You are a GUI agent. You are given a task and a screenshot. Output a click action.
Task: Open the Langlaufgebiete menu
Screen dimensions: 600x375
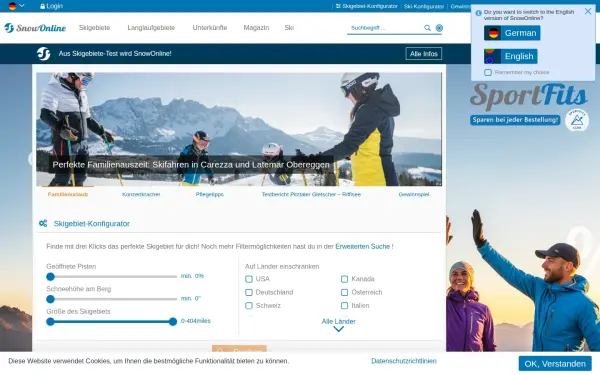tap(151, 28)
